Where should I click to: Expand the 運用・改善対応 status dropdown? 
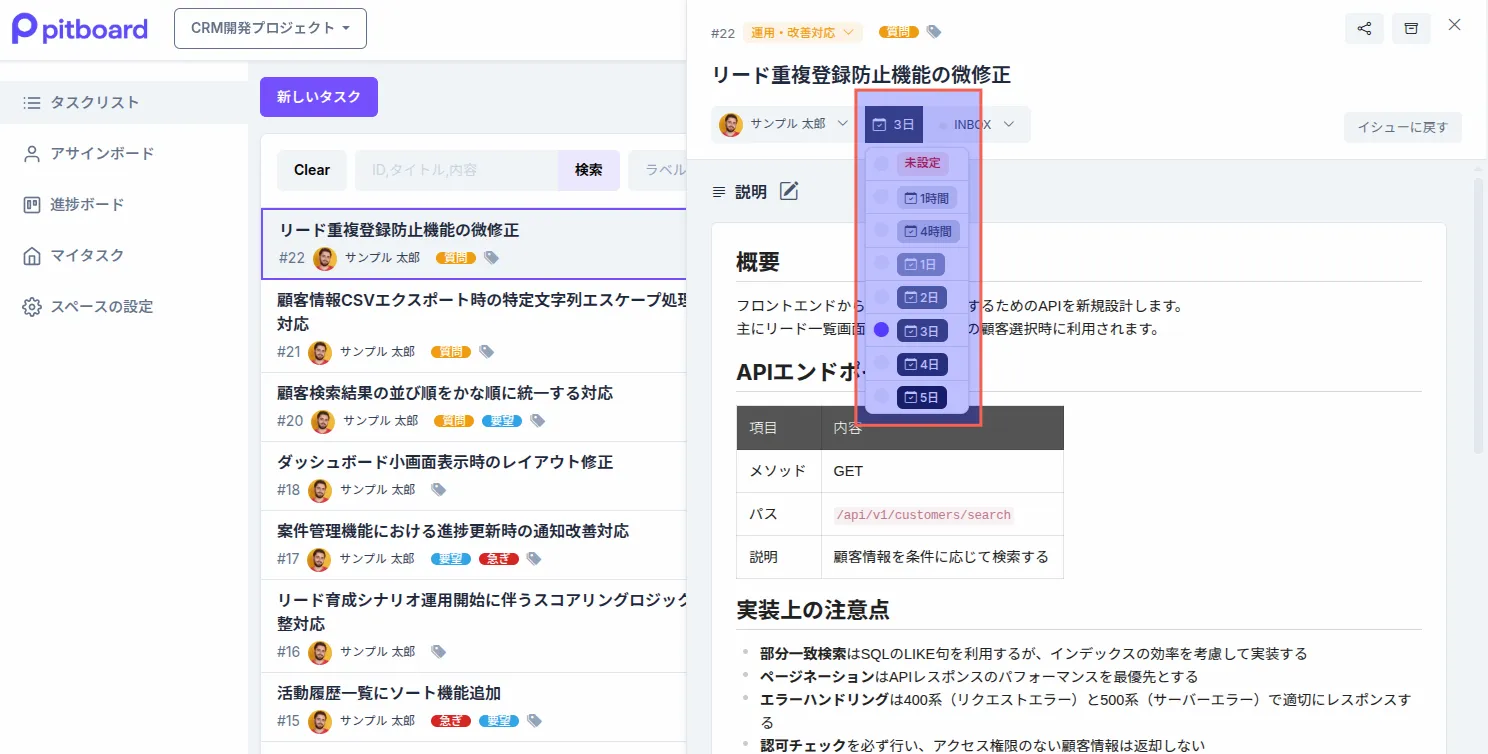[x=802, y=31]
